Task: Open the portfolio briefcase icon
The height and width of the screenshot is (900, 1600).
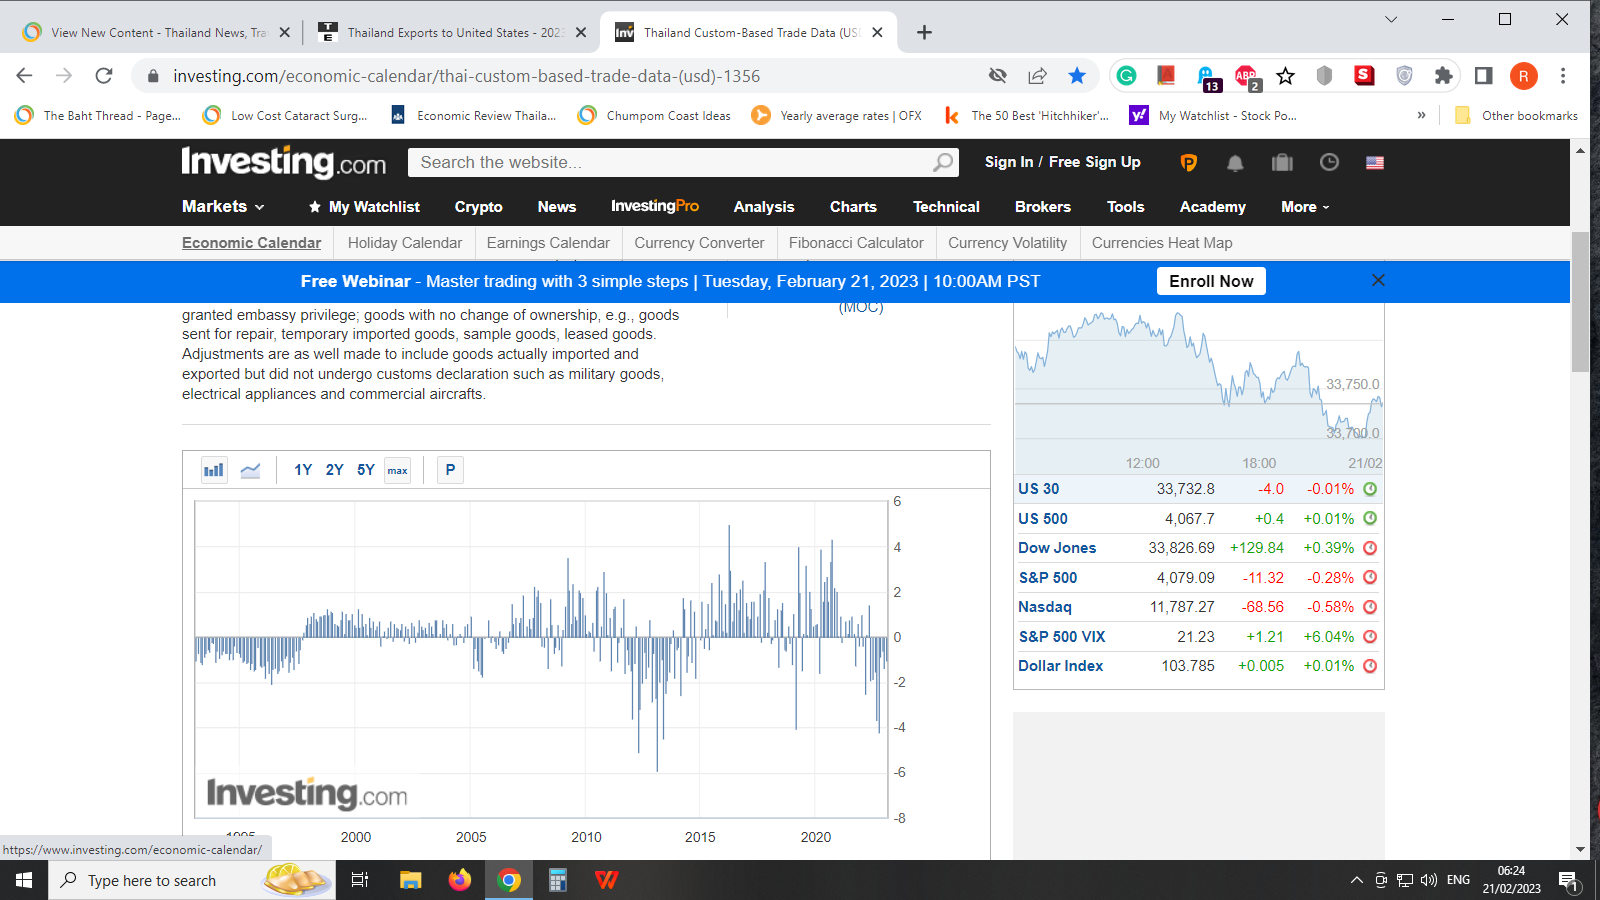Action: 1282,162
